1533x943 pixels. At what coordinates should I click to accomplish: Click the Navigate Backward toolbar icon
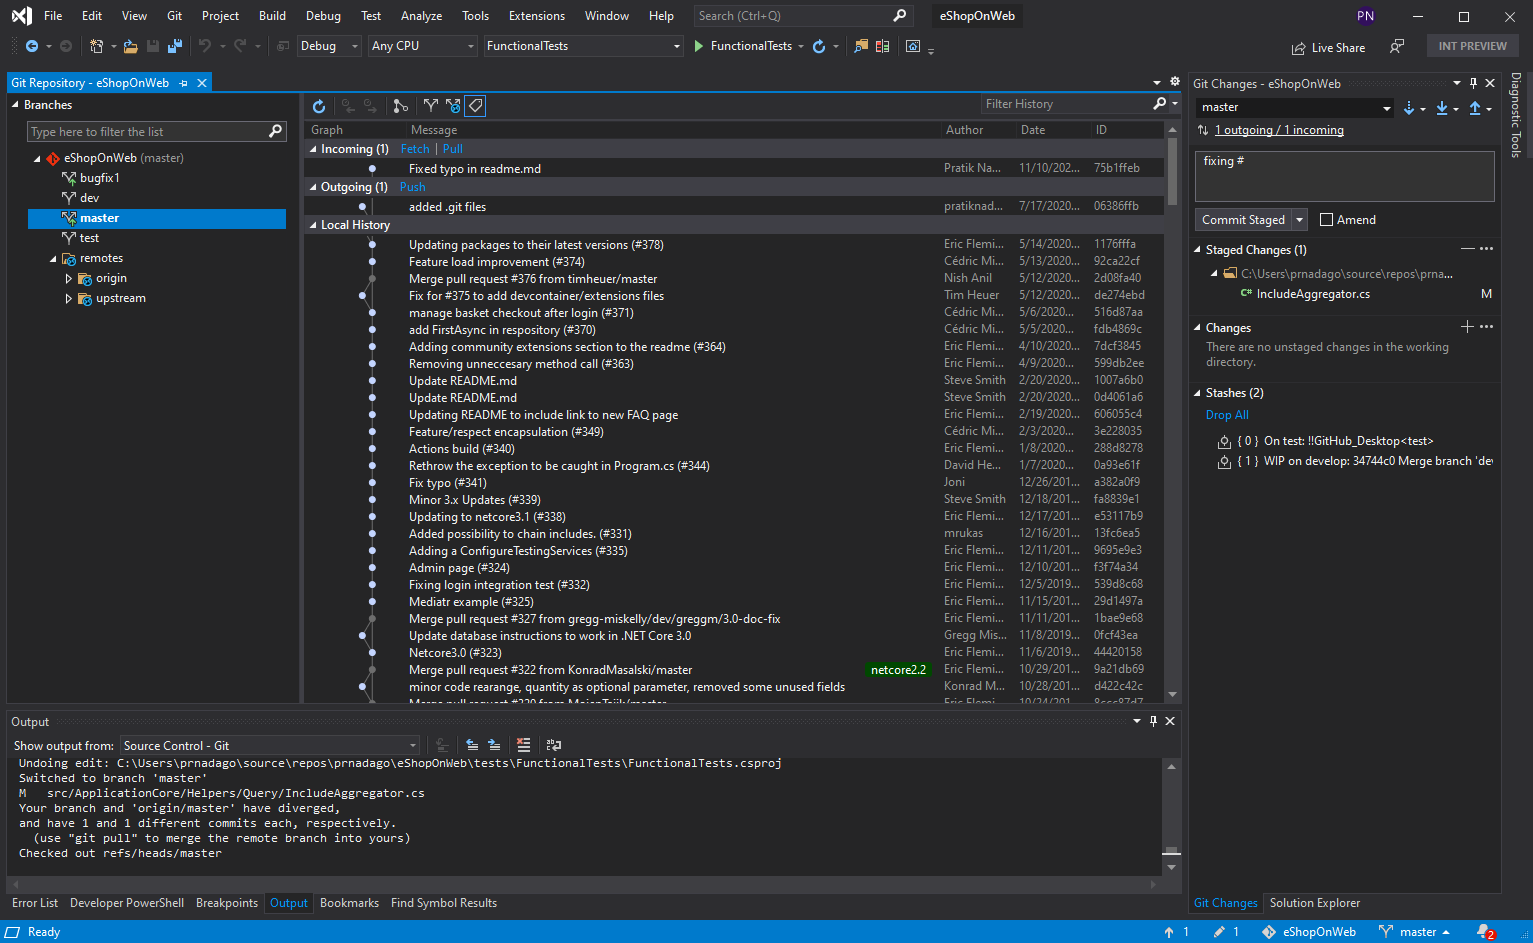pos(32,46)
